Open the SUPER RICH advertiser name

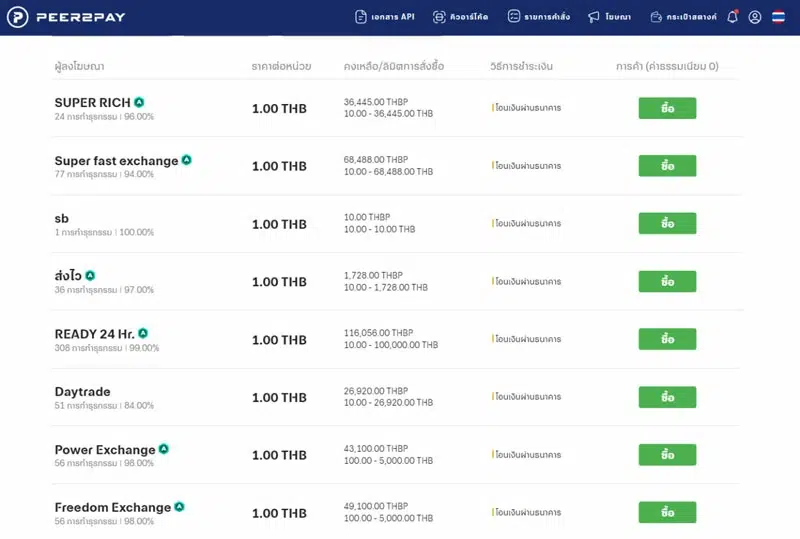(92, 102)
